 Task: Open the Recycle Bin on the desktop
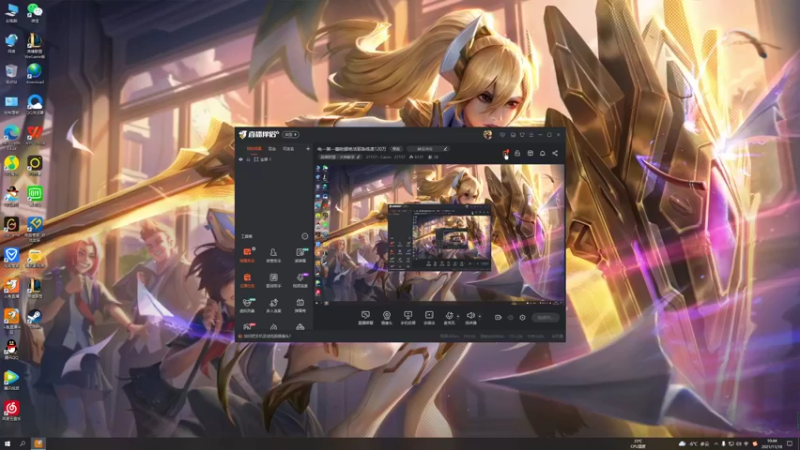11,74
